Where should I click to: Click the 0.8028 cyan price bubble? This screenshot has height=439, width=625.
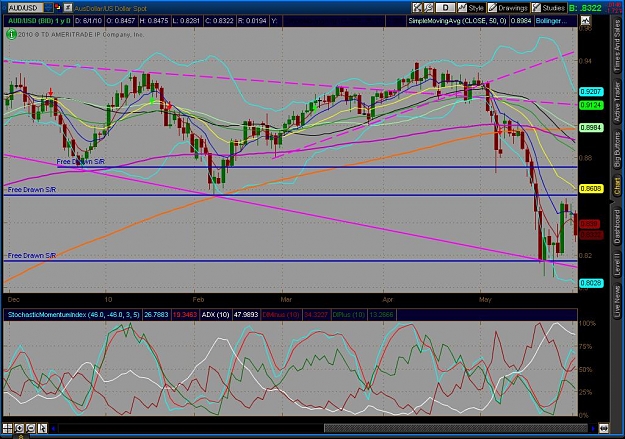(x=590, y=283)
